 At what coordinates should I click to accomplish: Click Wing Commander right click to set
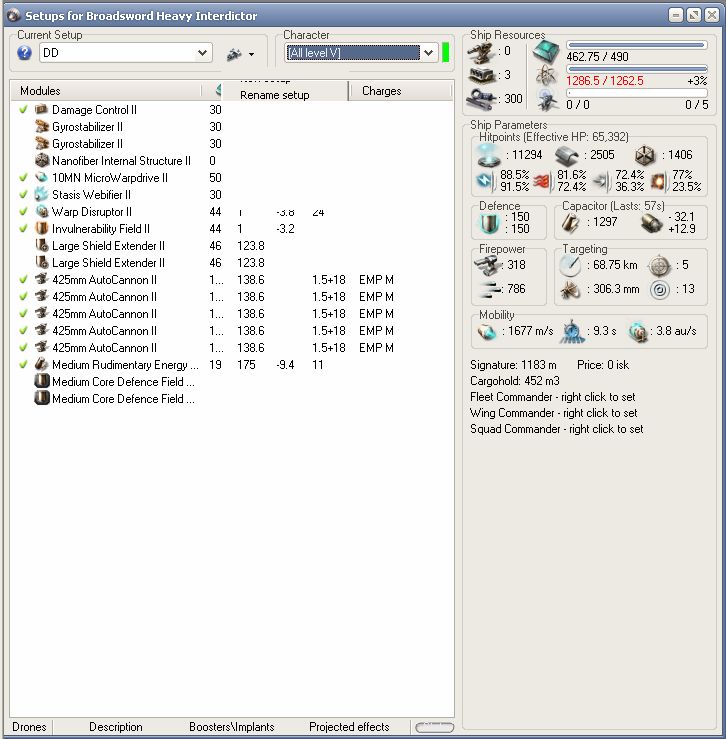coord(553,413)
